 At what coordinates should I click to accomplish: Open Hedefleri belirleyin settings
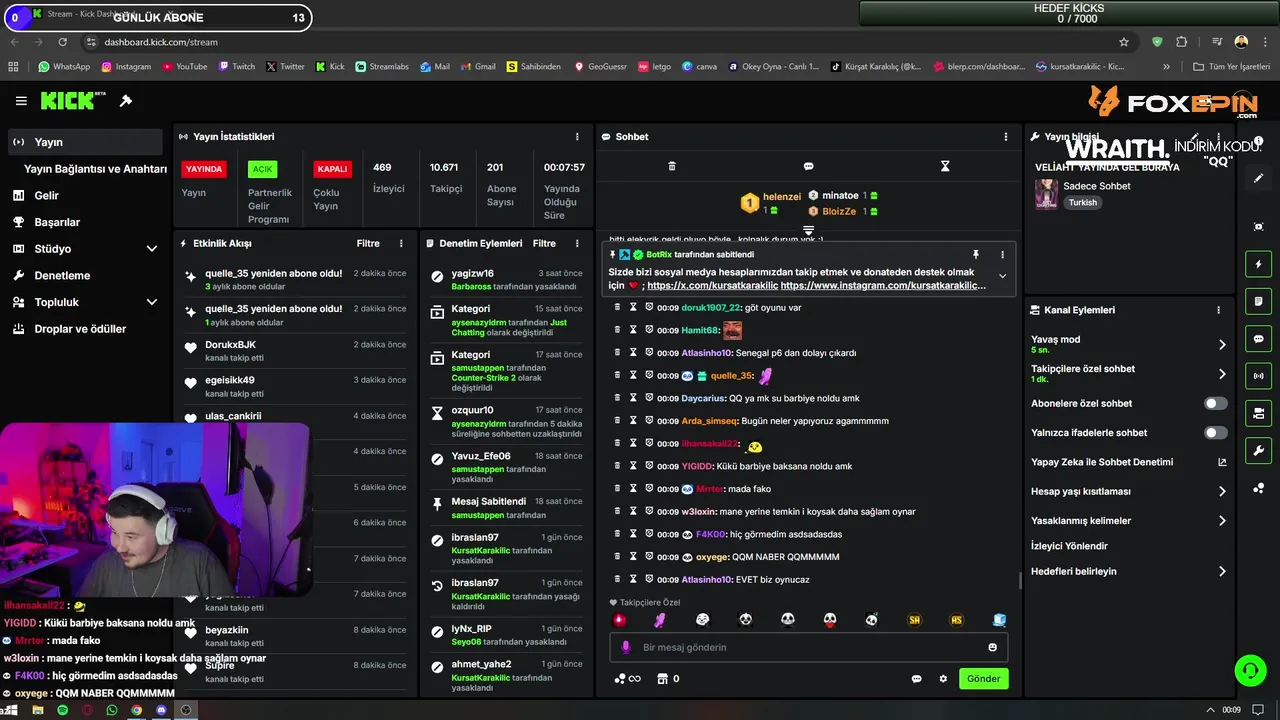(x=1129, y=571)
